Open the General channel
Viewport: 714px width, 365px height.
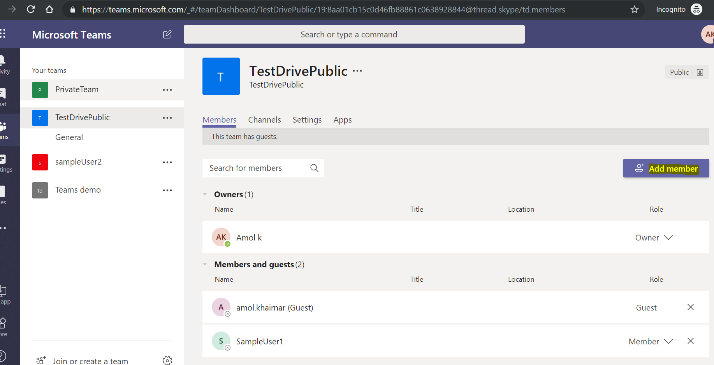point(69,137)
